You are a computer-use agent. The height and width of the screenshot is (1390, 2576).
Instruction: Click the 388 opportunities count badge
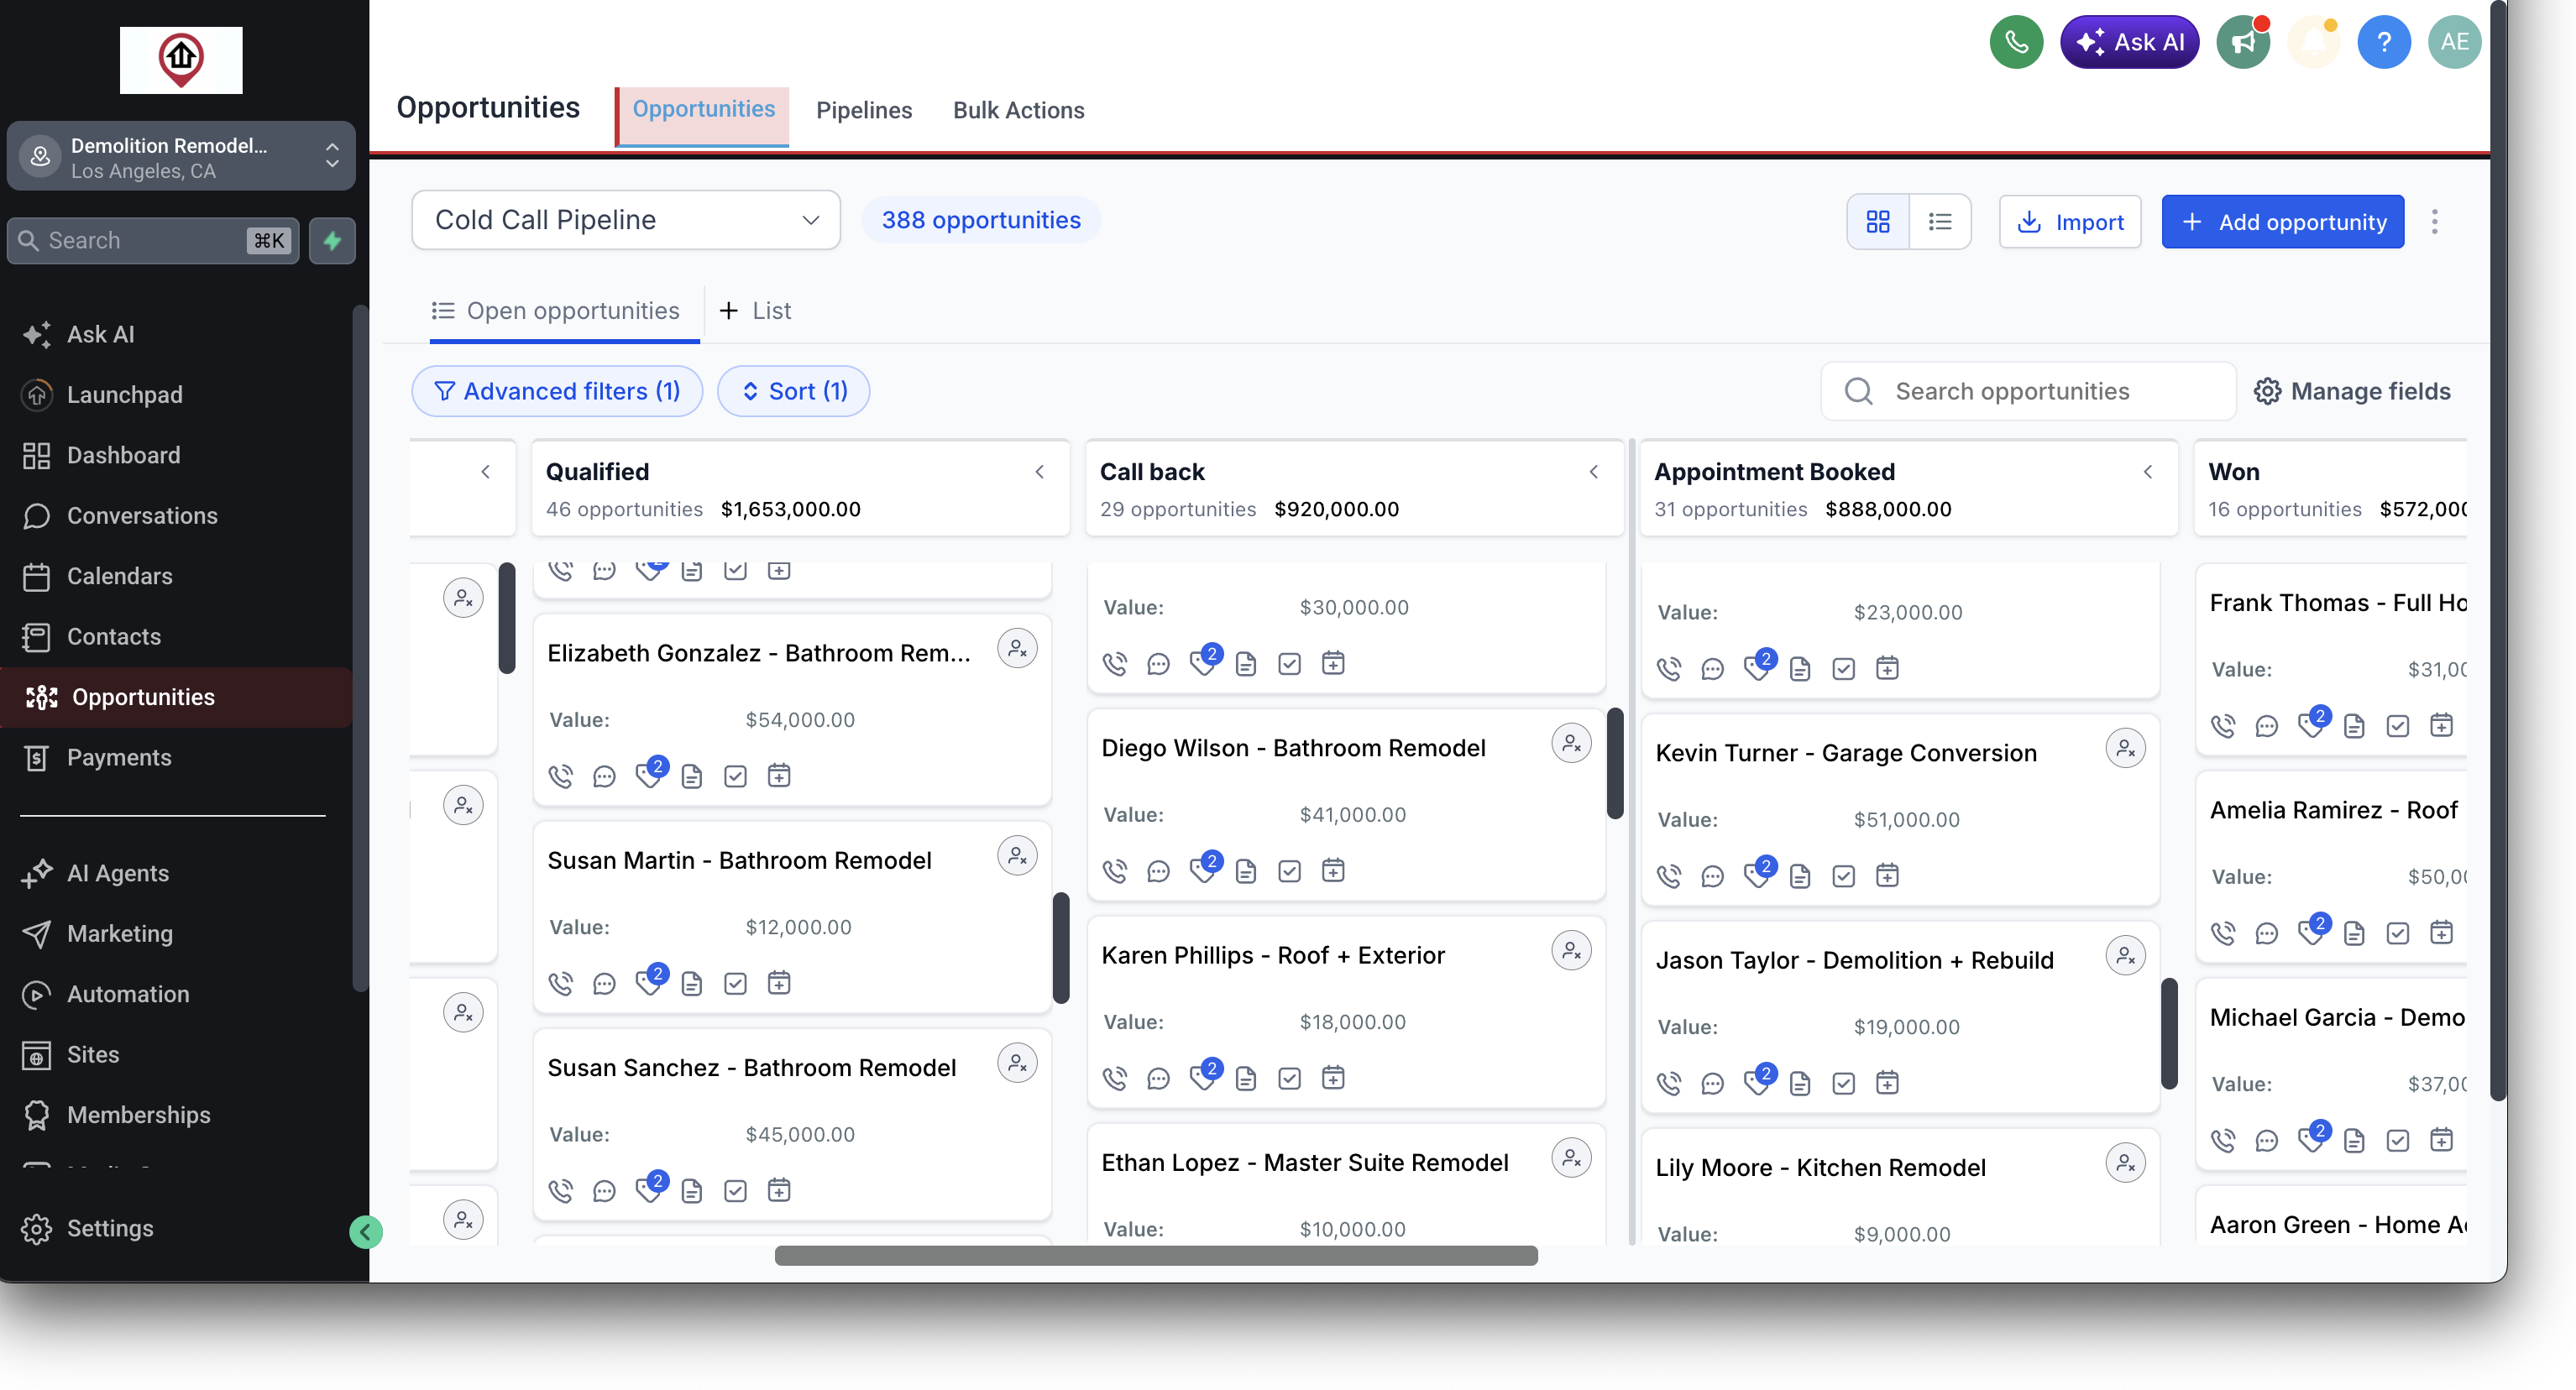point(980,220)
